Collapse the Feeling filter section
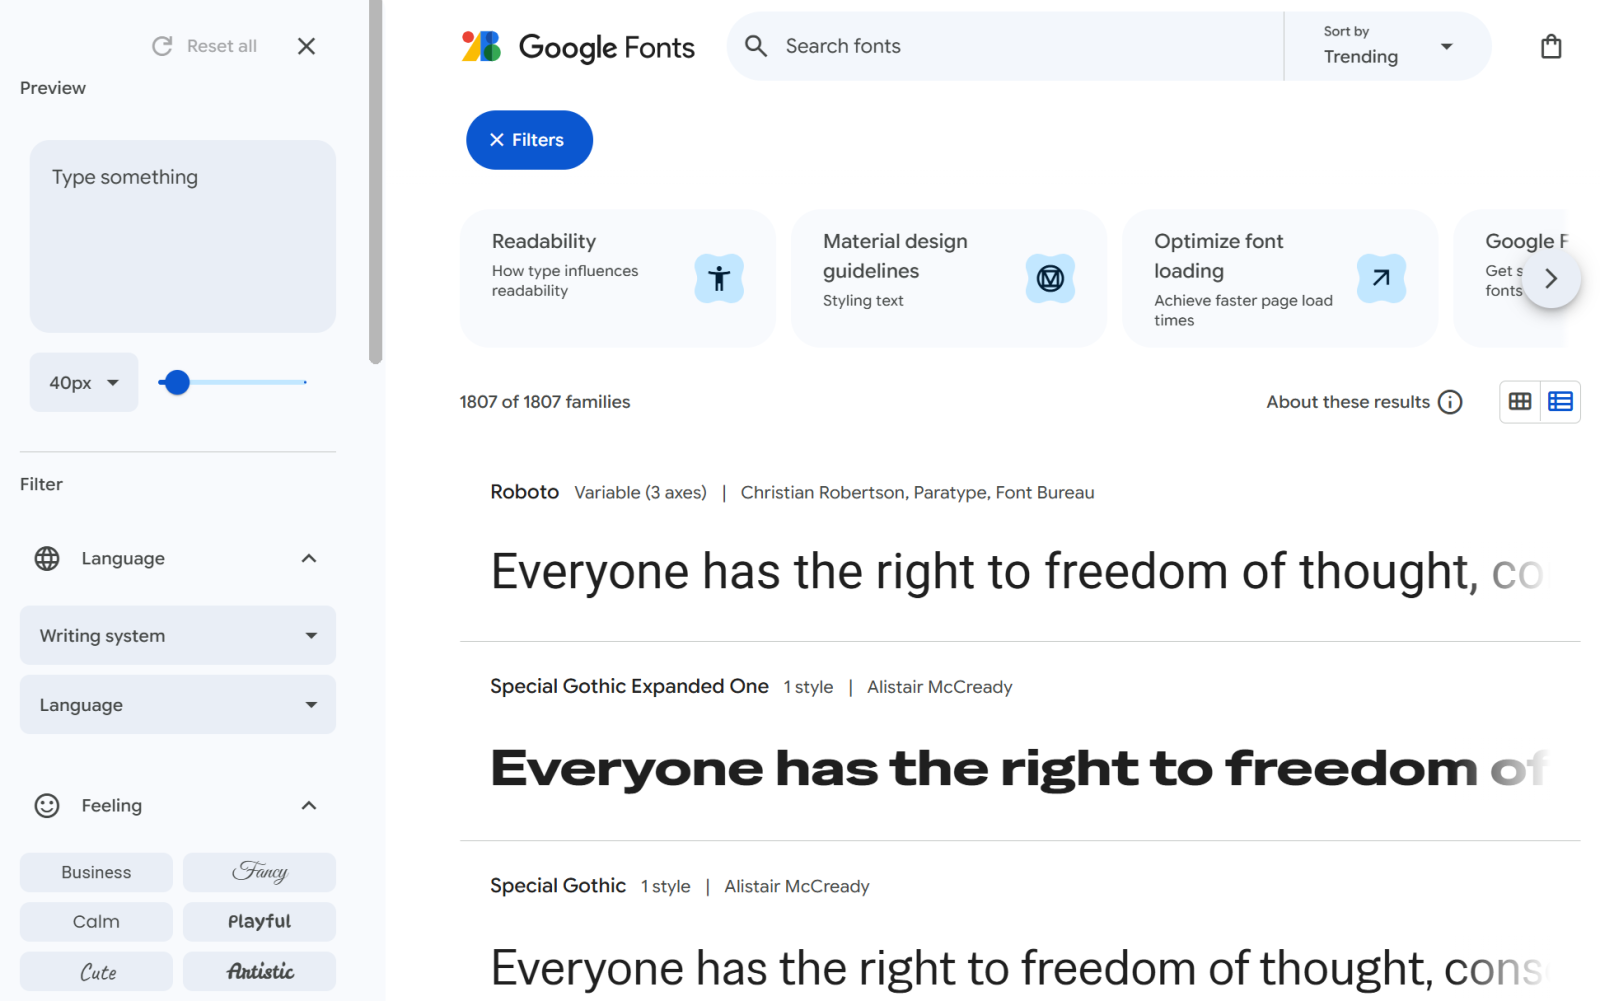This screenshot has width=1600, height=1001. [309, 805]
